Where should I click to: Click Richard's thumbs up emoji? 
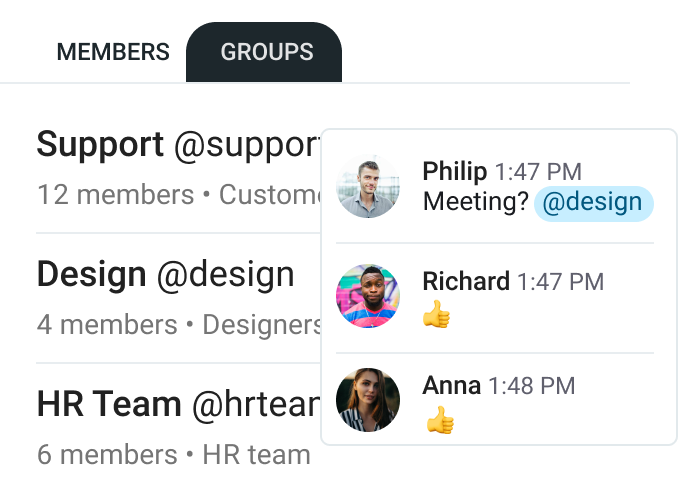(x=438, y=316)
